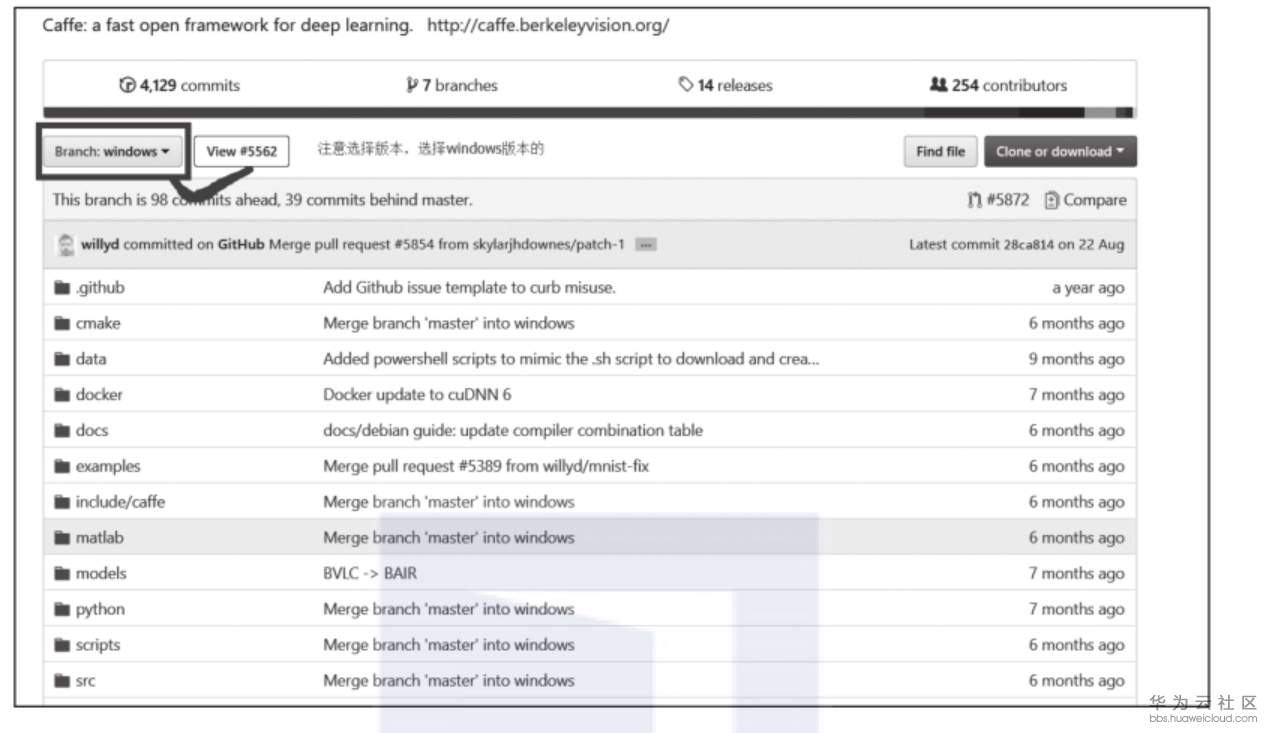Open pull request #5872 link
The image size is (1271, 733).
pyautogui.click(x=1008, y=200)
